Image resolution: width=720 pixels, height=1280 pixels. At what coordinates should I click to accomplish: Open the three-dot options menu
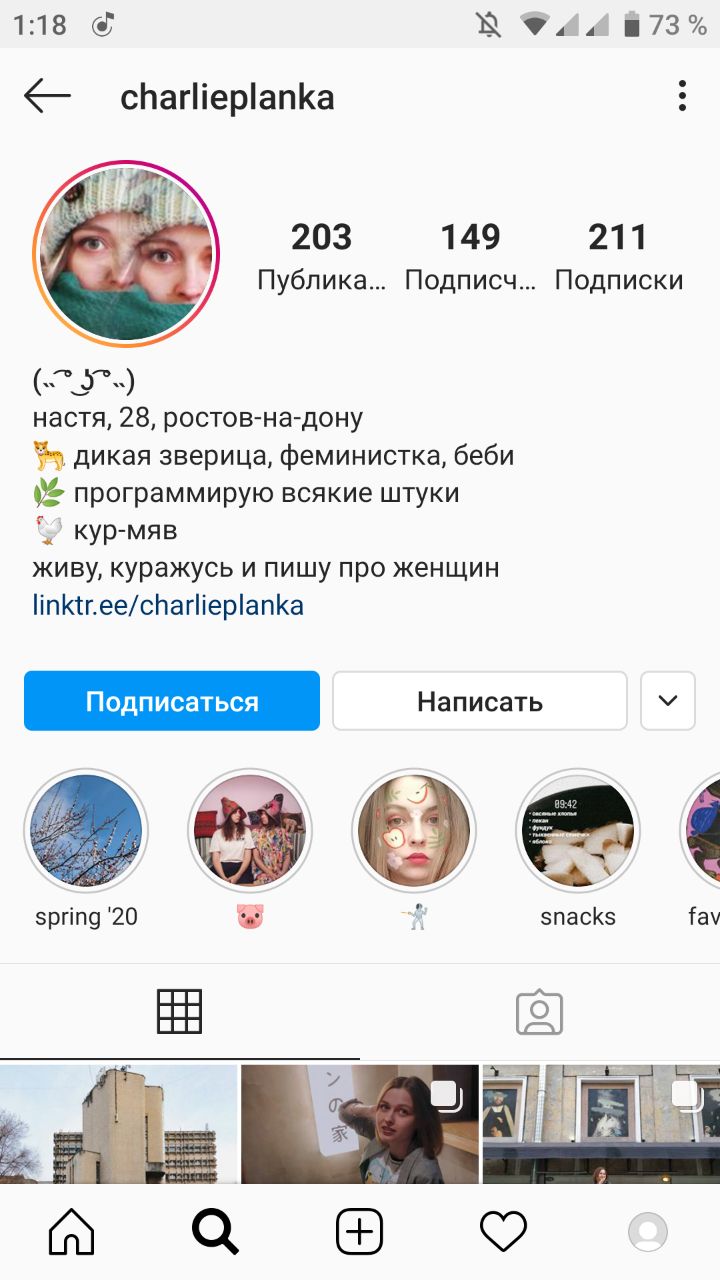pos(682,97)
